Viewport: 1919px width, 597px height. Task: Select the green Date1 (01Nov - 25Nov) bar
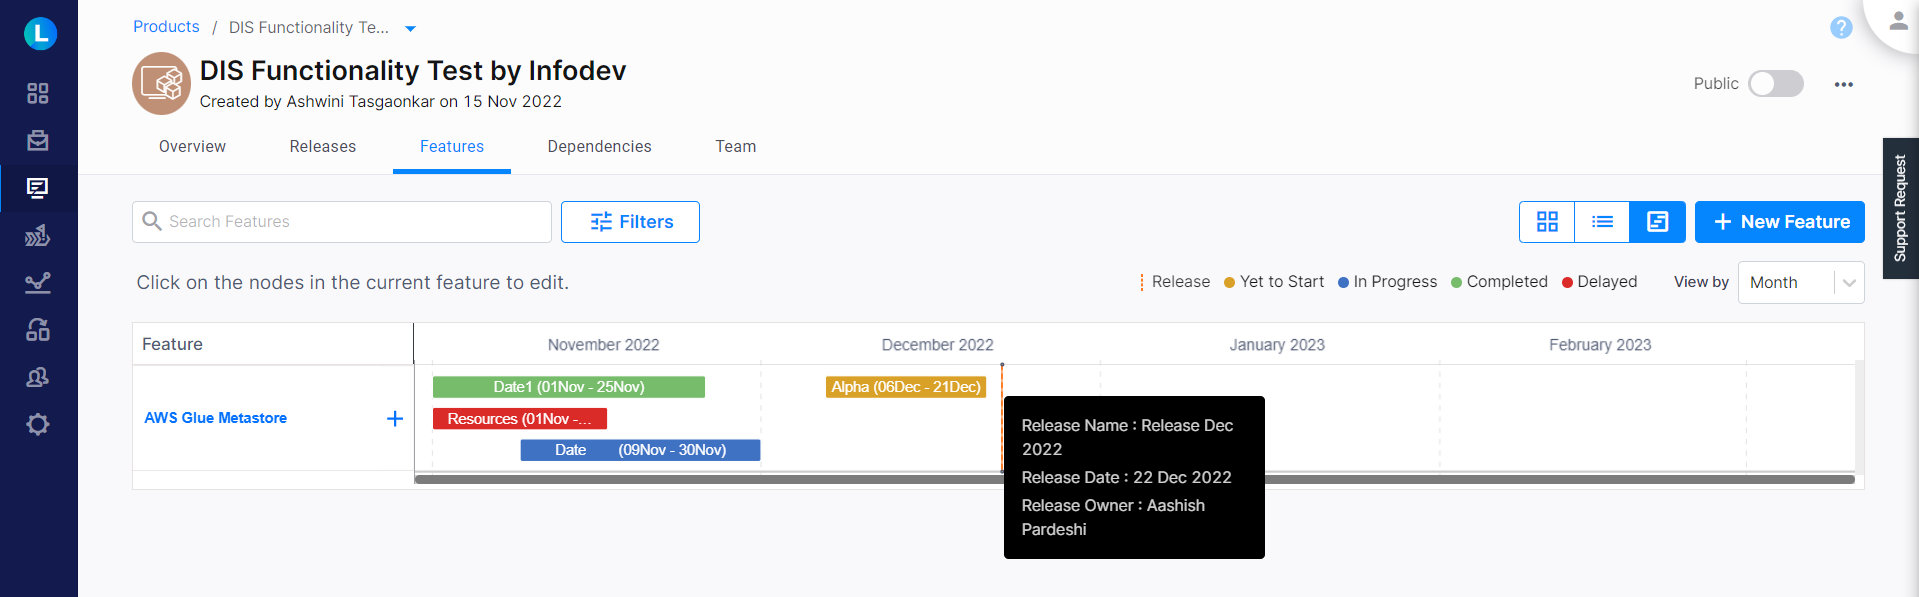[x=568, y=387]
